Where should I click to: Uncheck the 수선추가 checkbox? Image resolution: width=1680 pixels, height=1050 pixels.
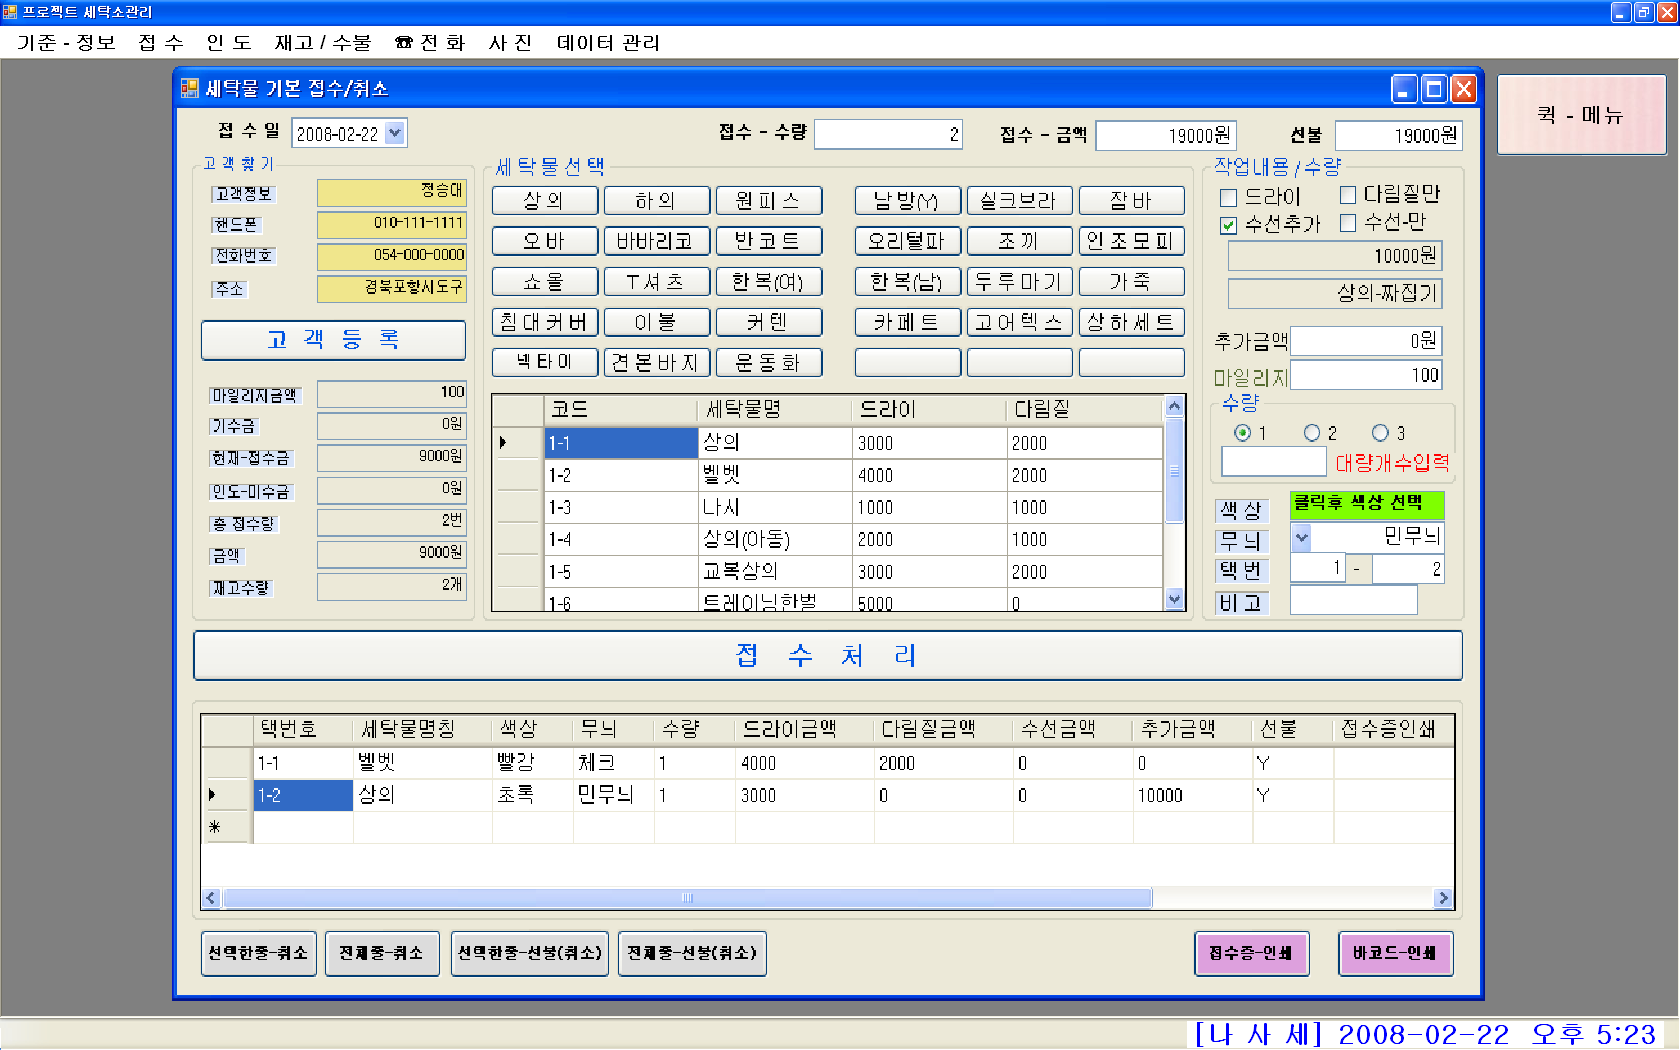point(1229,226)
